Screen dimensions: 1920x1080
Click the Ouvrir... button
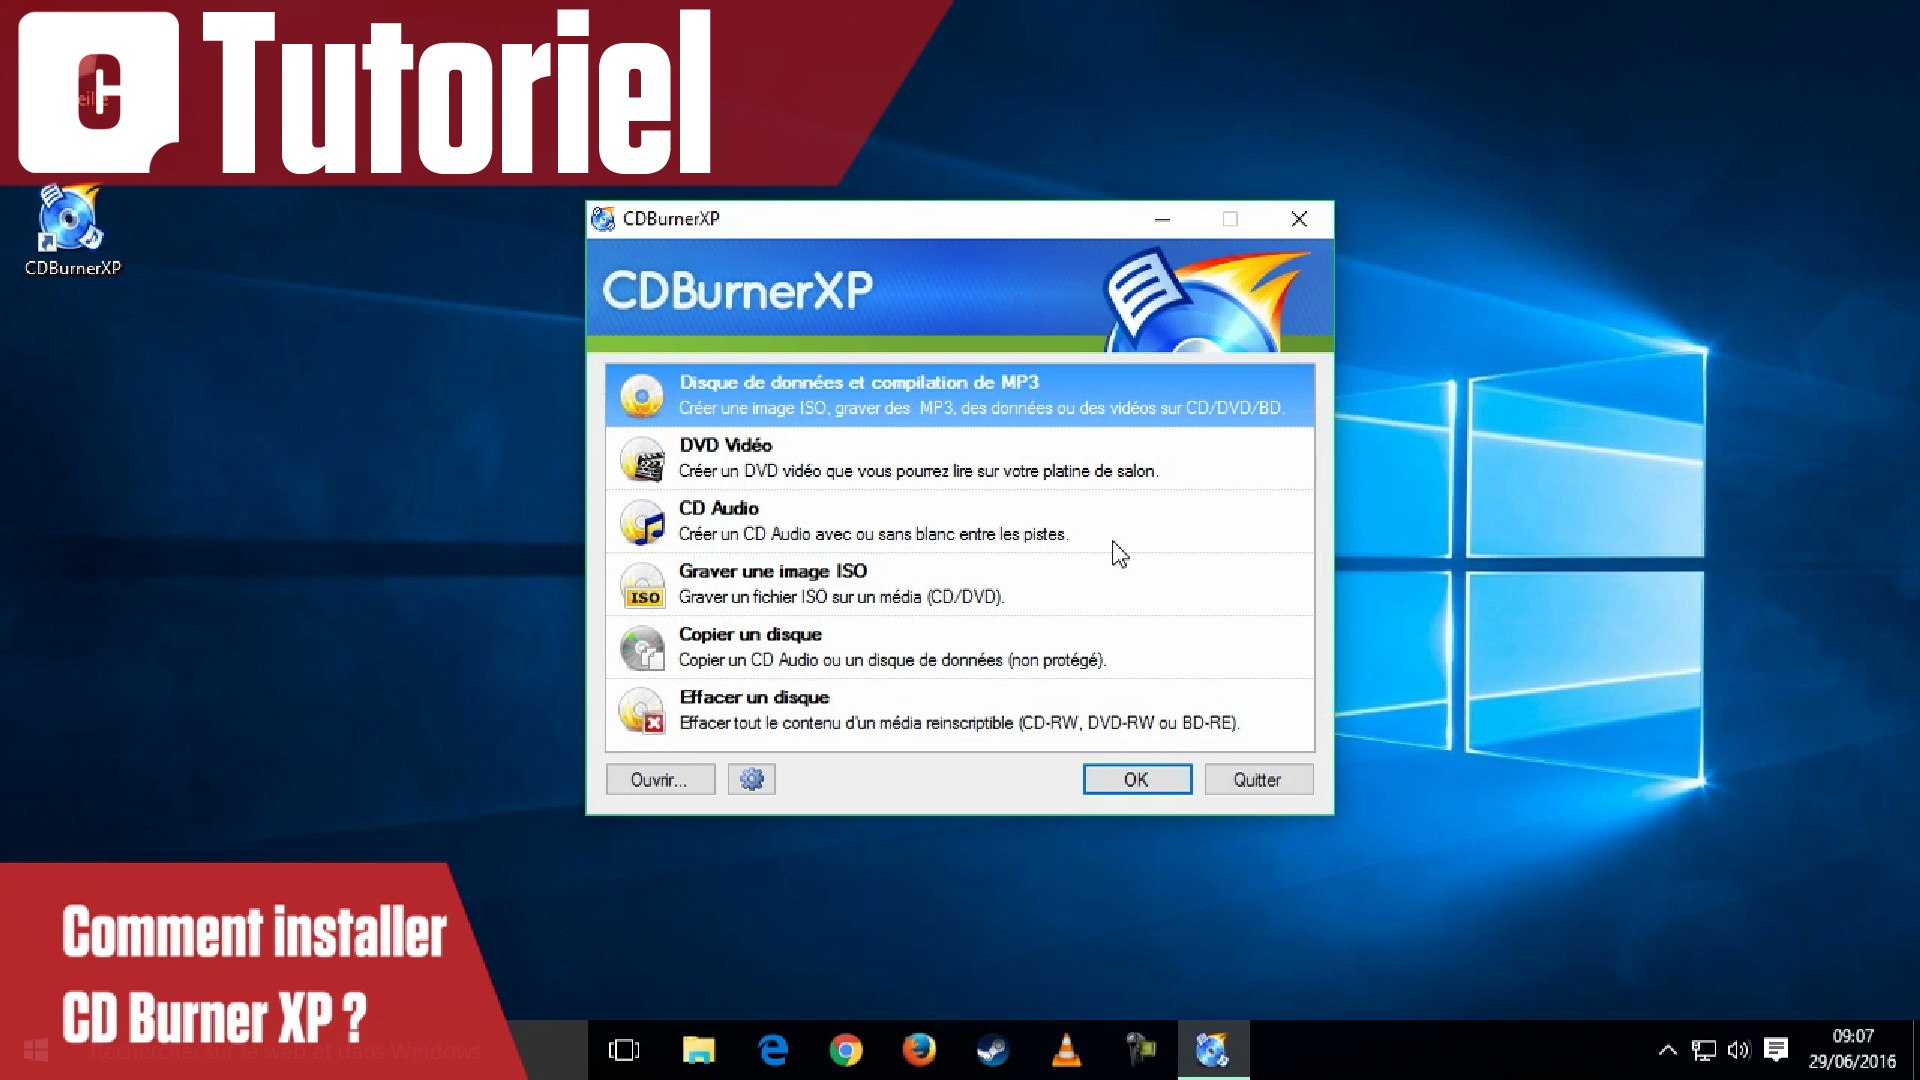pos(659,779)
